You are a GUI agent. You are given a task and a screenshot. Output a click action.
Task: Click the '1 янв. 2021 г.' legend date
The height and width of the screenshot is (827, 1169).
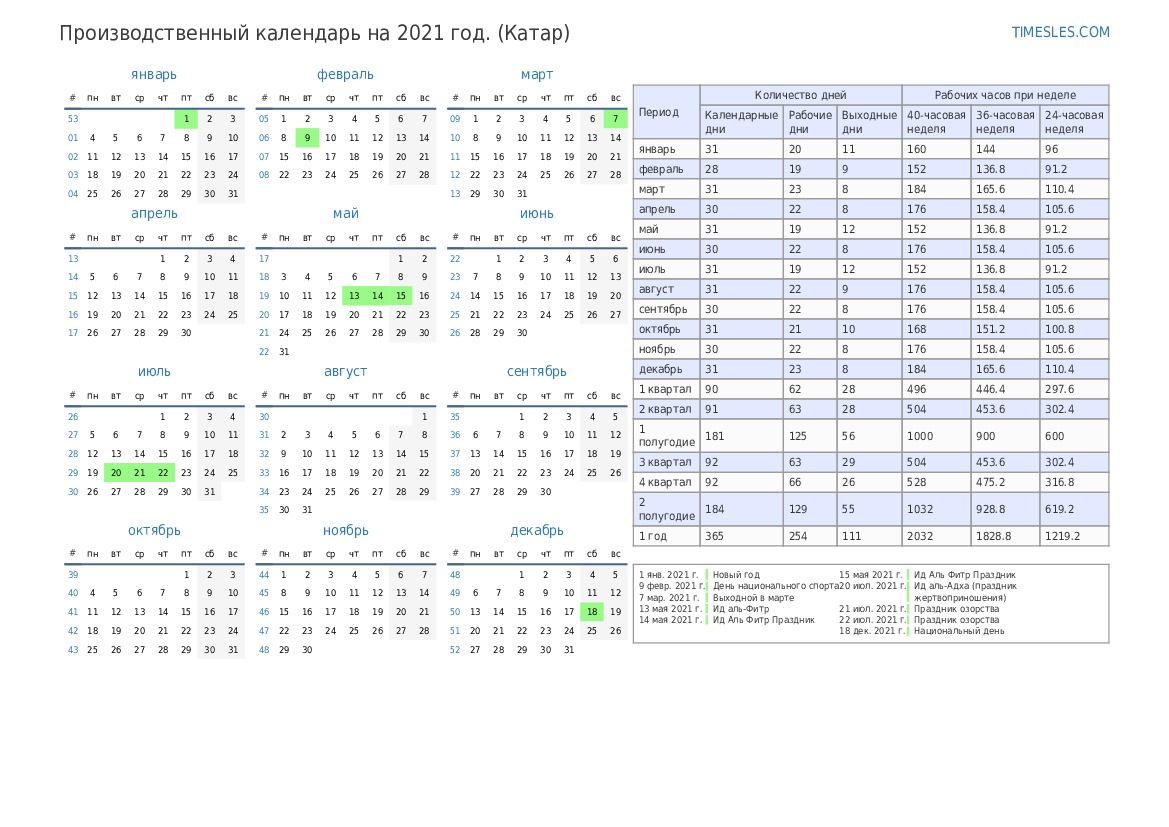click(669, 575)
